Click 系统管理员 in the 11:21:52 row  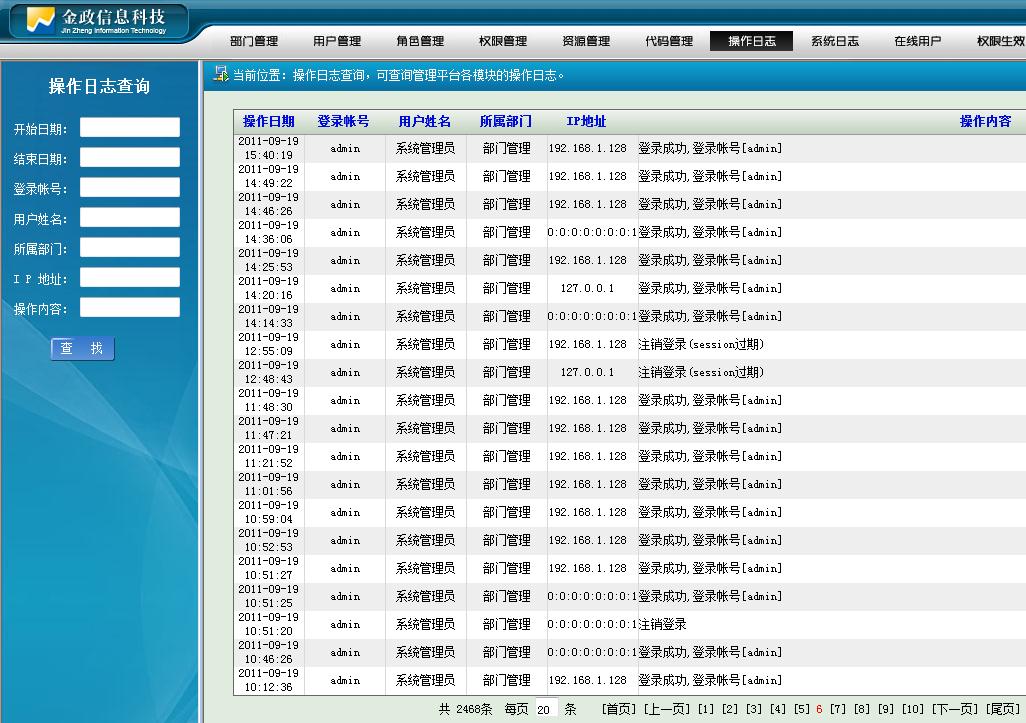[425, 457]
